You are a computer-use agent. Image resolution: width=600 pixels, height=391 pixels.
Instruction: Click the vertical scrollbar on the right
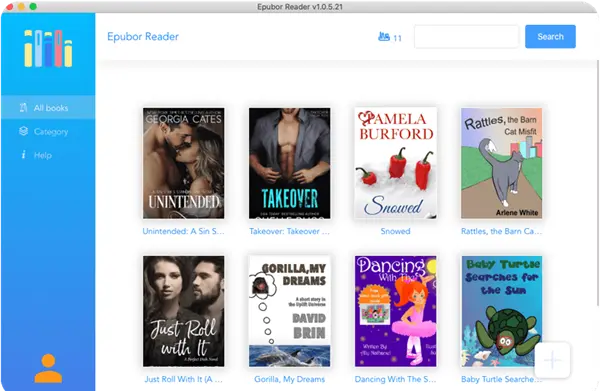(598, 184)
